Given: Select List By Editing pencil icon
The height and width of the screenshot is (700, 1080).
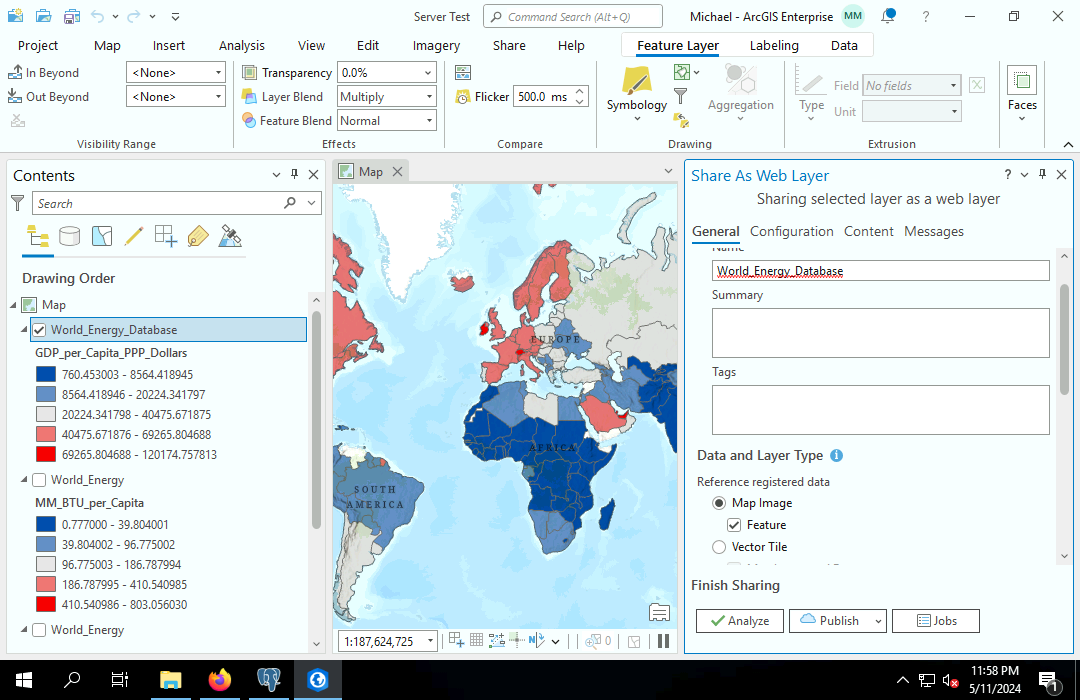Looking at the screenshot, I should pyautogui.click(x=133, y=237).
